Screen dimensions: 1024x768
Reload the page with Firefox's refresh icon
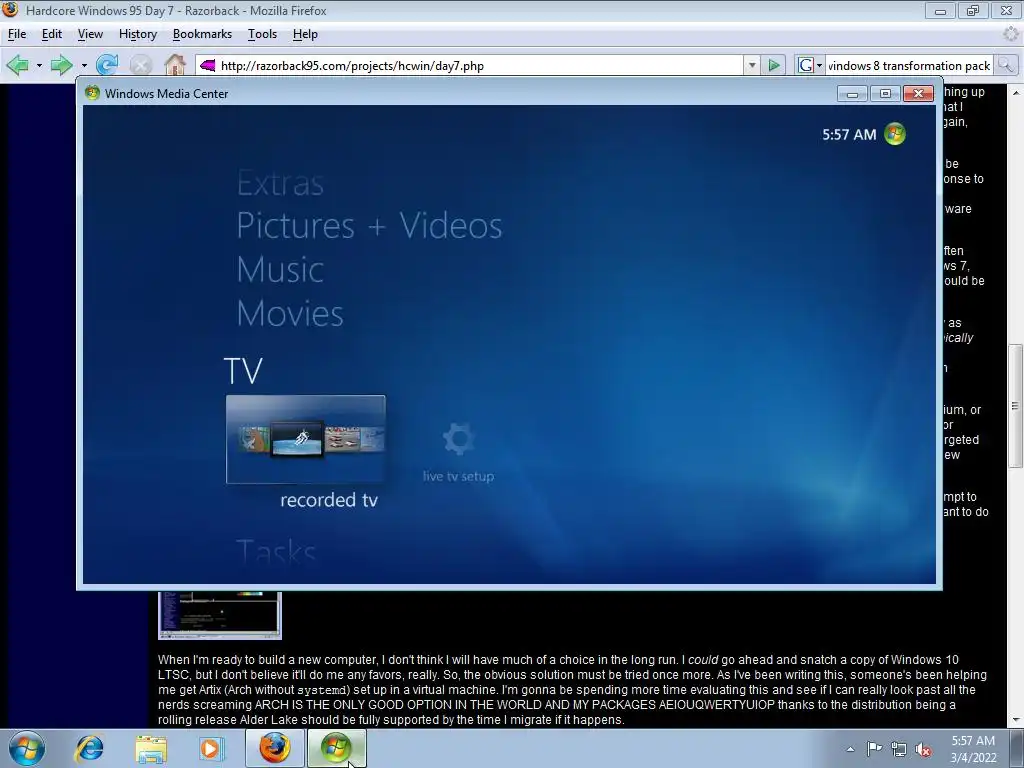[107, 65]
